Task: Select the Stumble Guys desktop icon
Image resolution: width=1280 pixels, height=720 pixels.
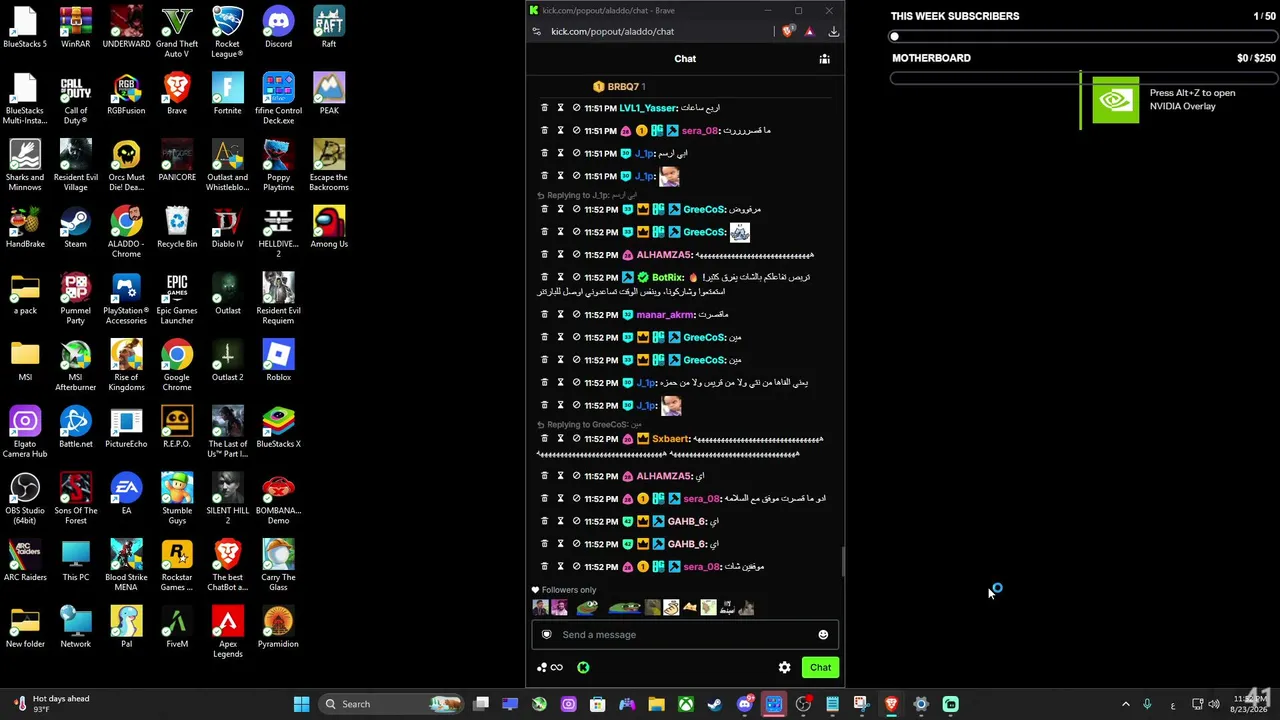Action: [177, 498]
